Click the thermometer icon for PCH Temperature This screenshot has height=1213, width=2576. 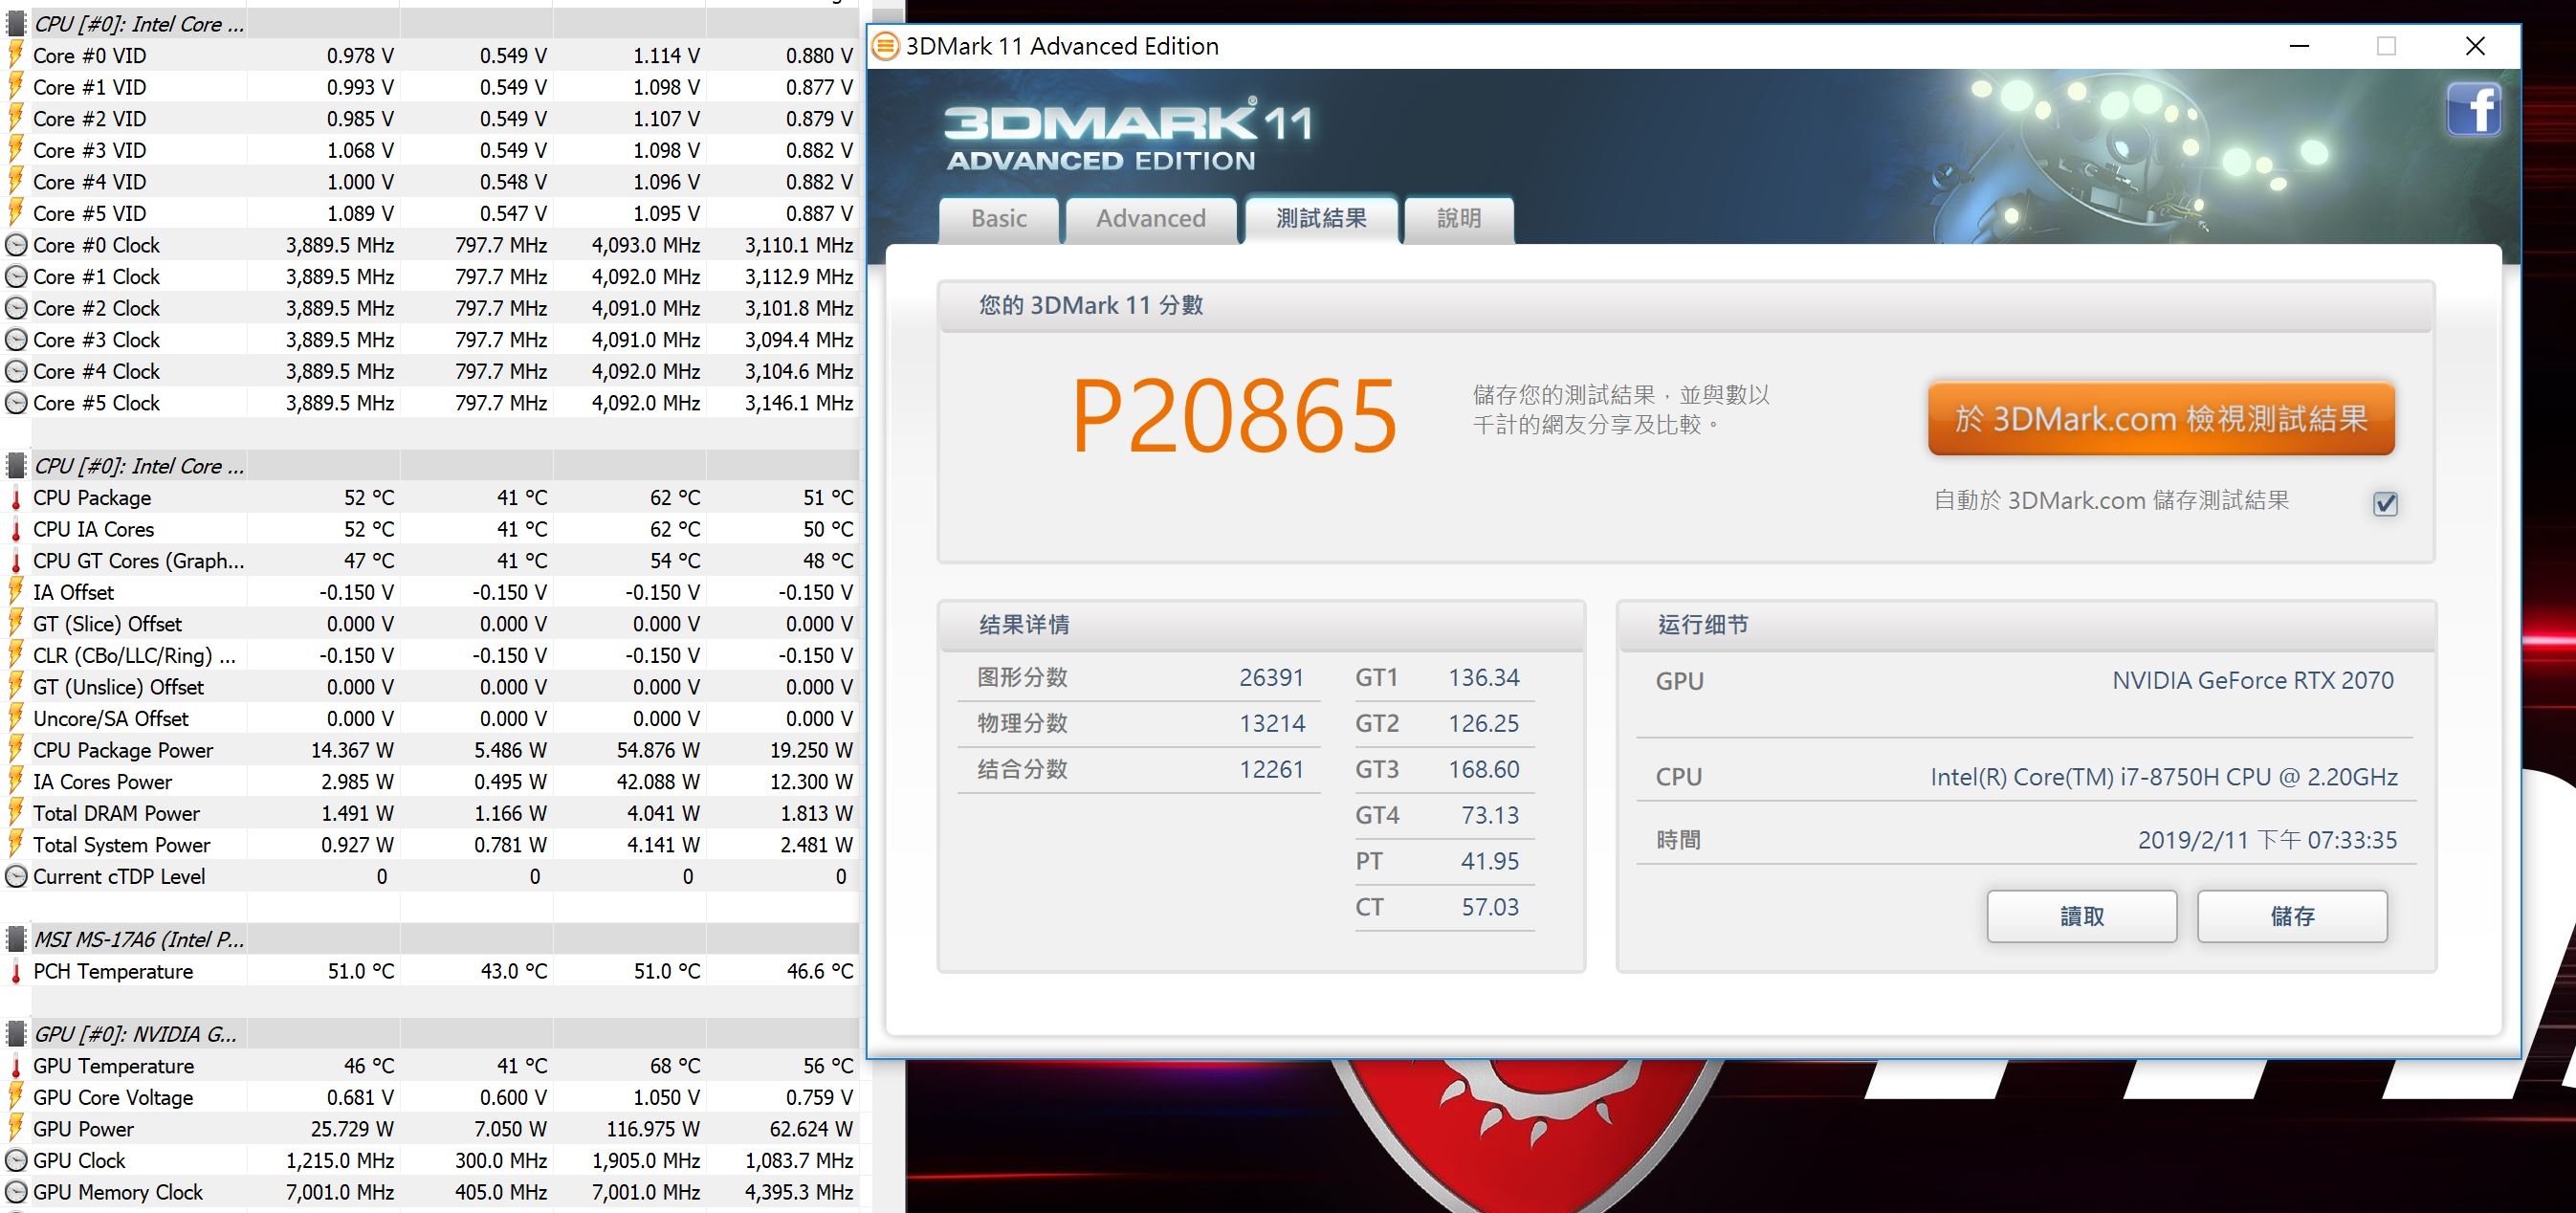(x=16, y=971)
